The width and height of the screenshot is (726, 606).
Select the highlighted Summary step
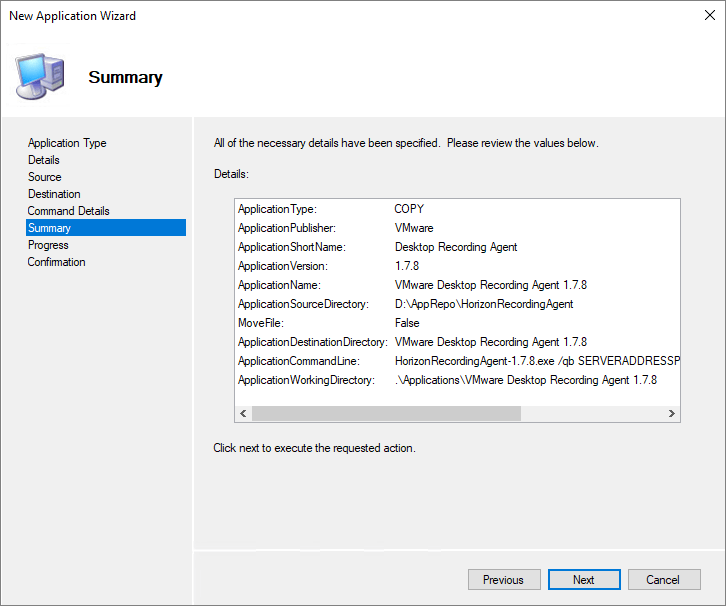(x=50, y=228)
